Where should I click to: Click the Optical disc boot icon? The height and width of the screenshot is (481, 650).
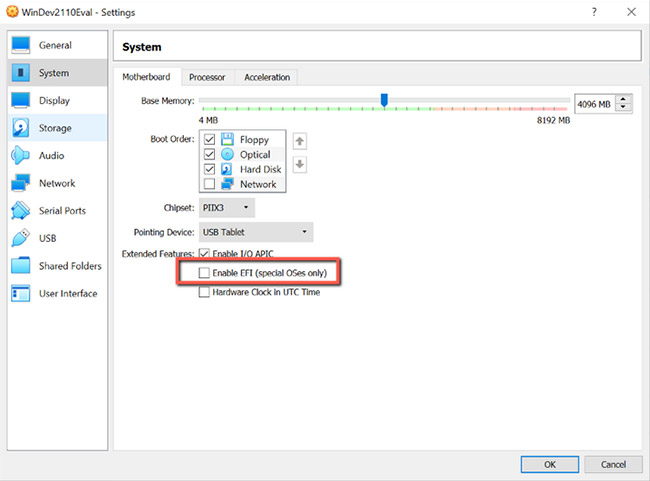pyautogui.click(x=227, y=154)
